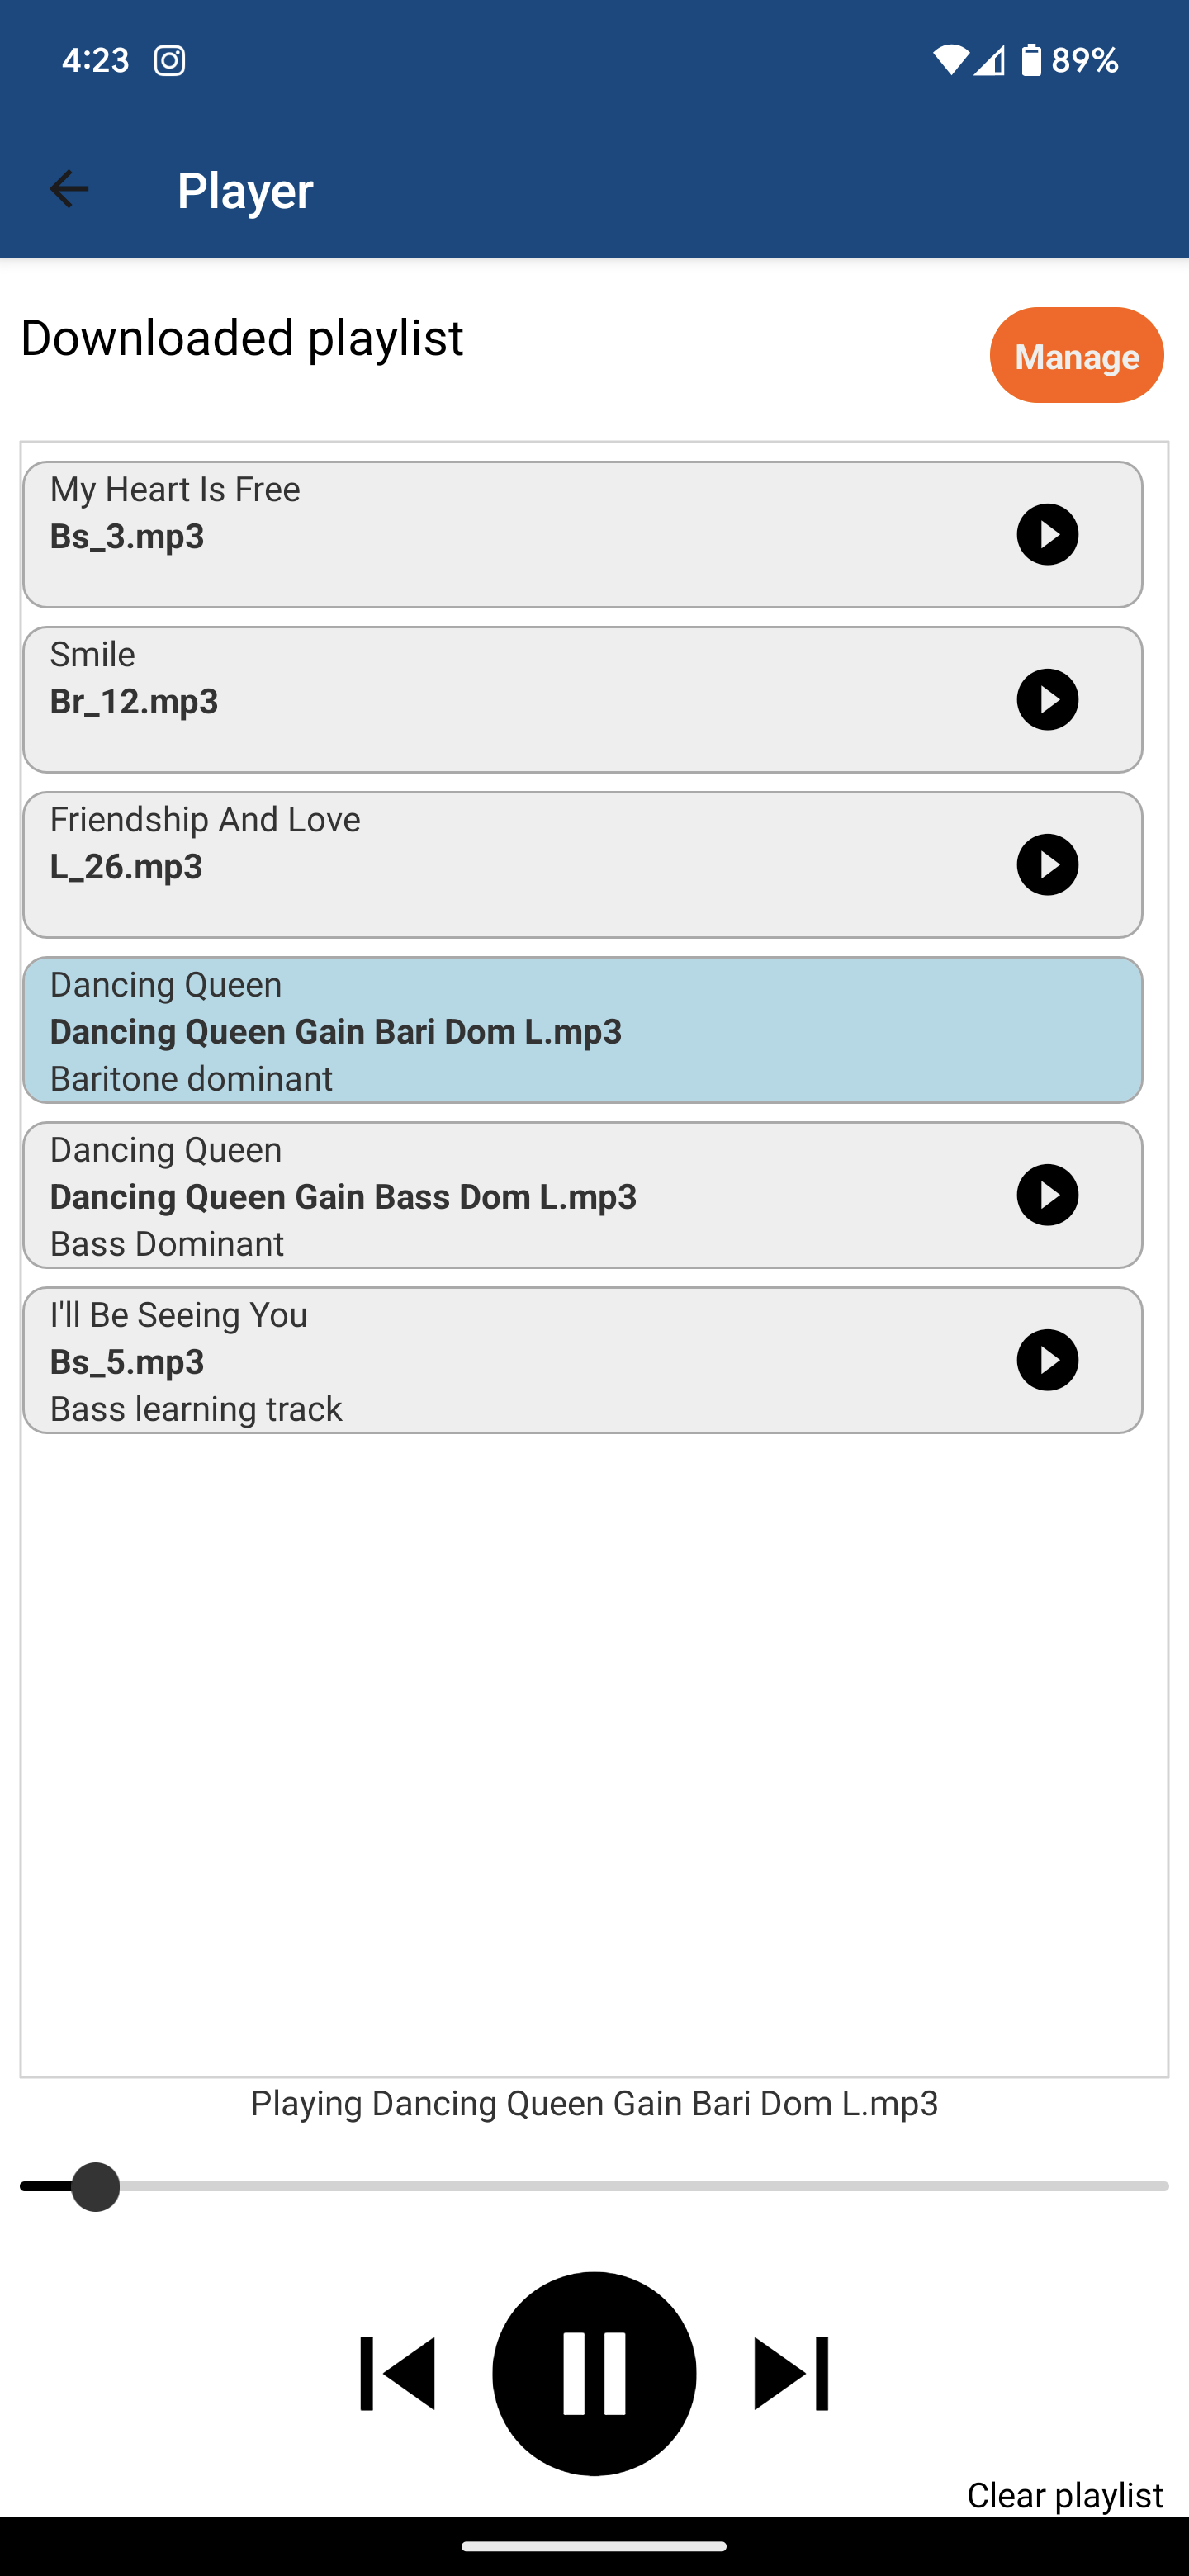1189x2576 pixels.
Task: Open the Manage playlist button
Action: 1076,356
